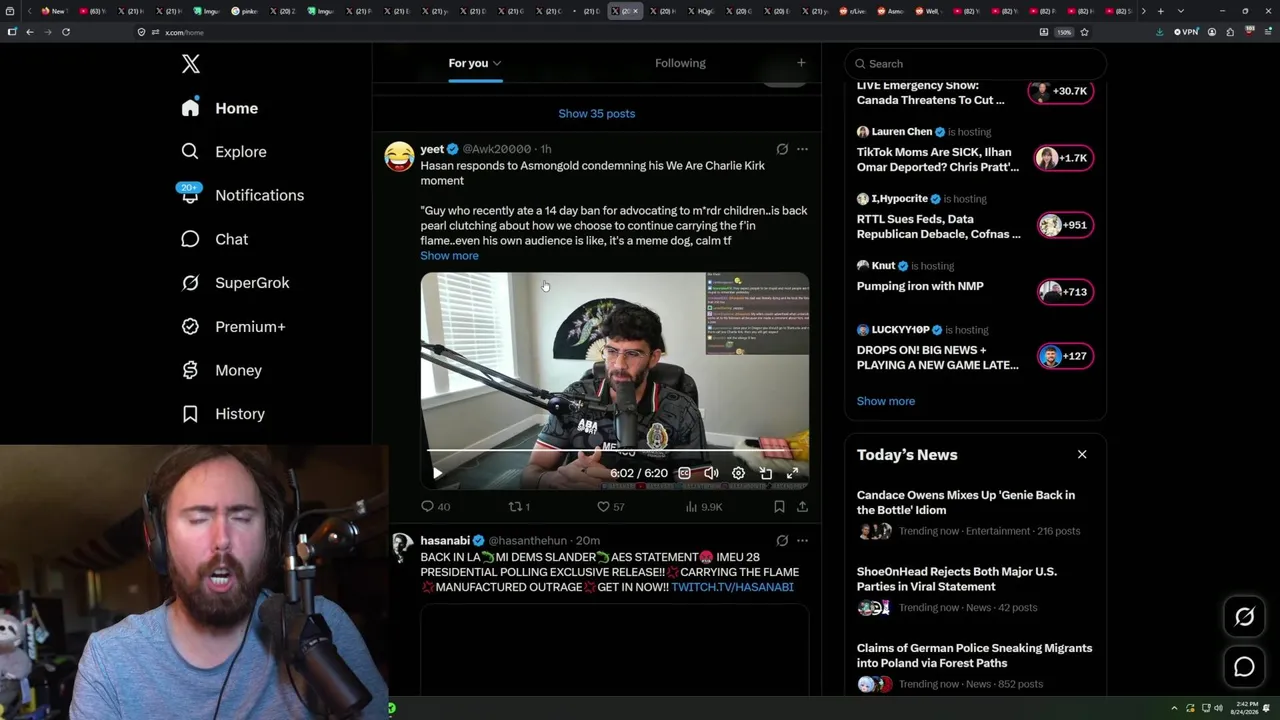Open Grok actions on yeet's post
The height and width of the screenshot is (720, 1280).
point(782,149)
